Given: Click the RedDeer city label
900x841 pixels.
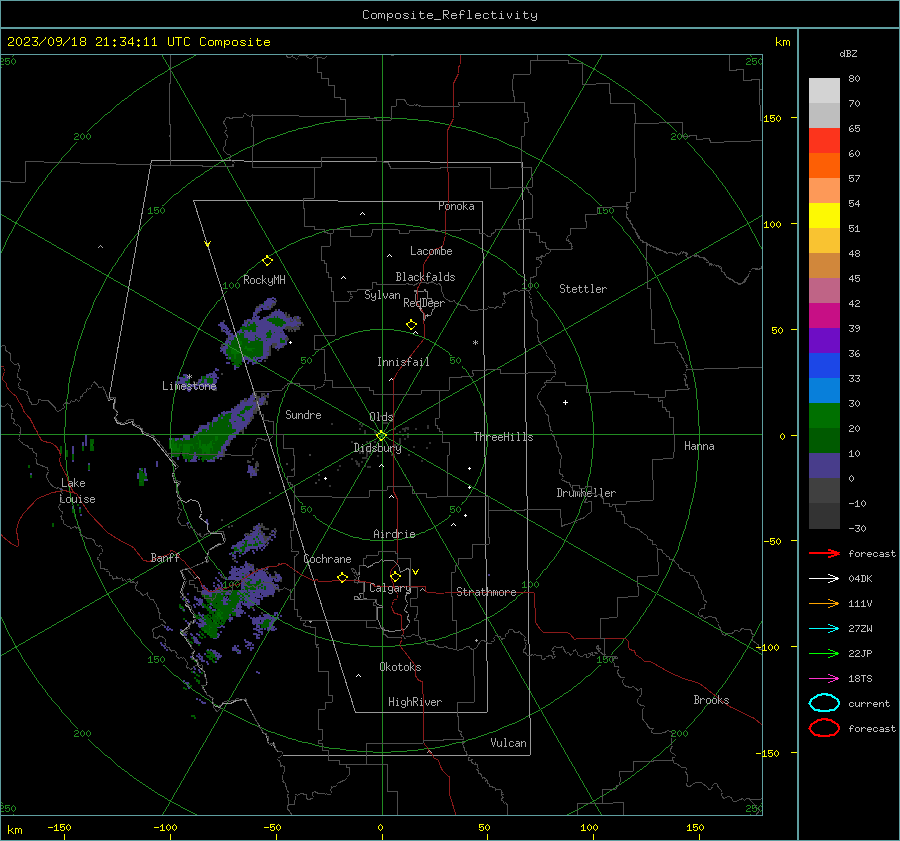Looking at the screenshot, I should click(424, 303).
